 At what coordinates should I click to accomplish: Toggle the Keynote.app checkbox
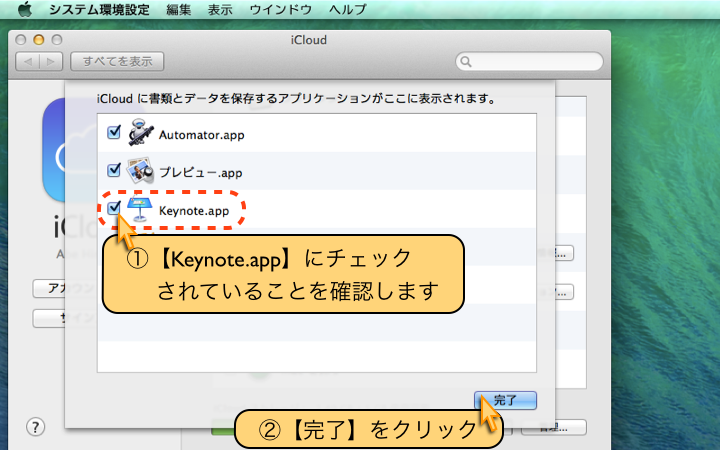114,208
